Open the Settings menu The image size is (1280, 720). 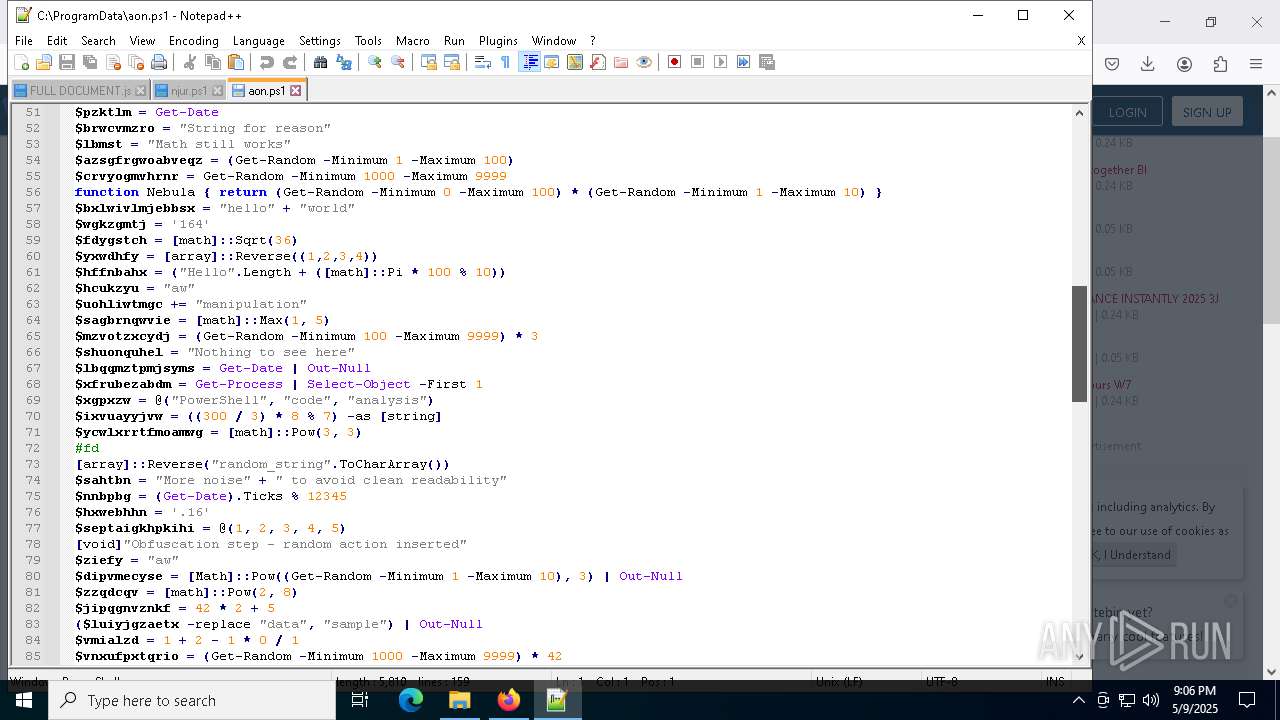tap(320, 41)
